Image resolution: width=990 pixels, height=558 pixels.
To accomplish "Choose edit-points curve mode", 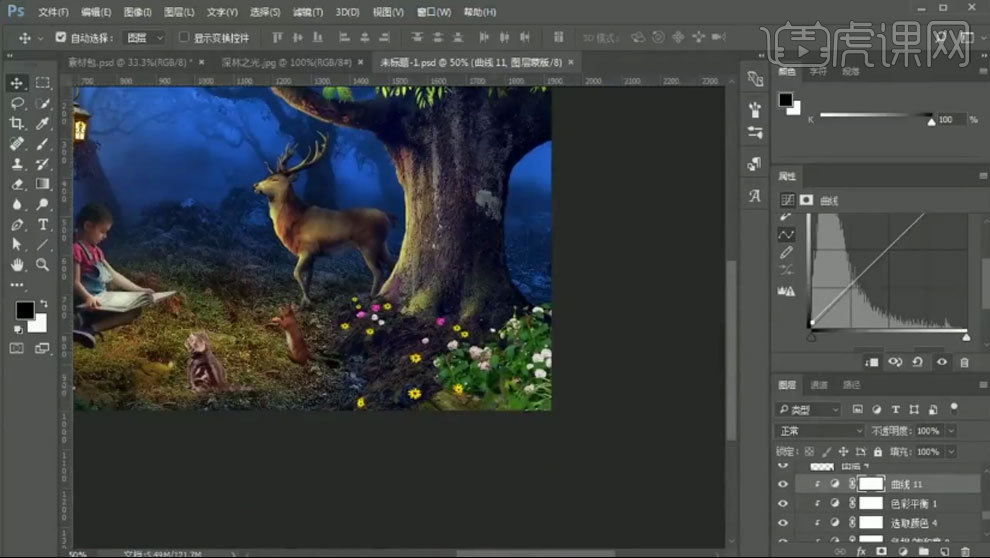I will [x=786, y=234].
